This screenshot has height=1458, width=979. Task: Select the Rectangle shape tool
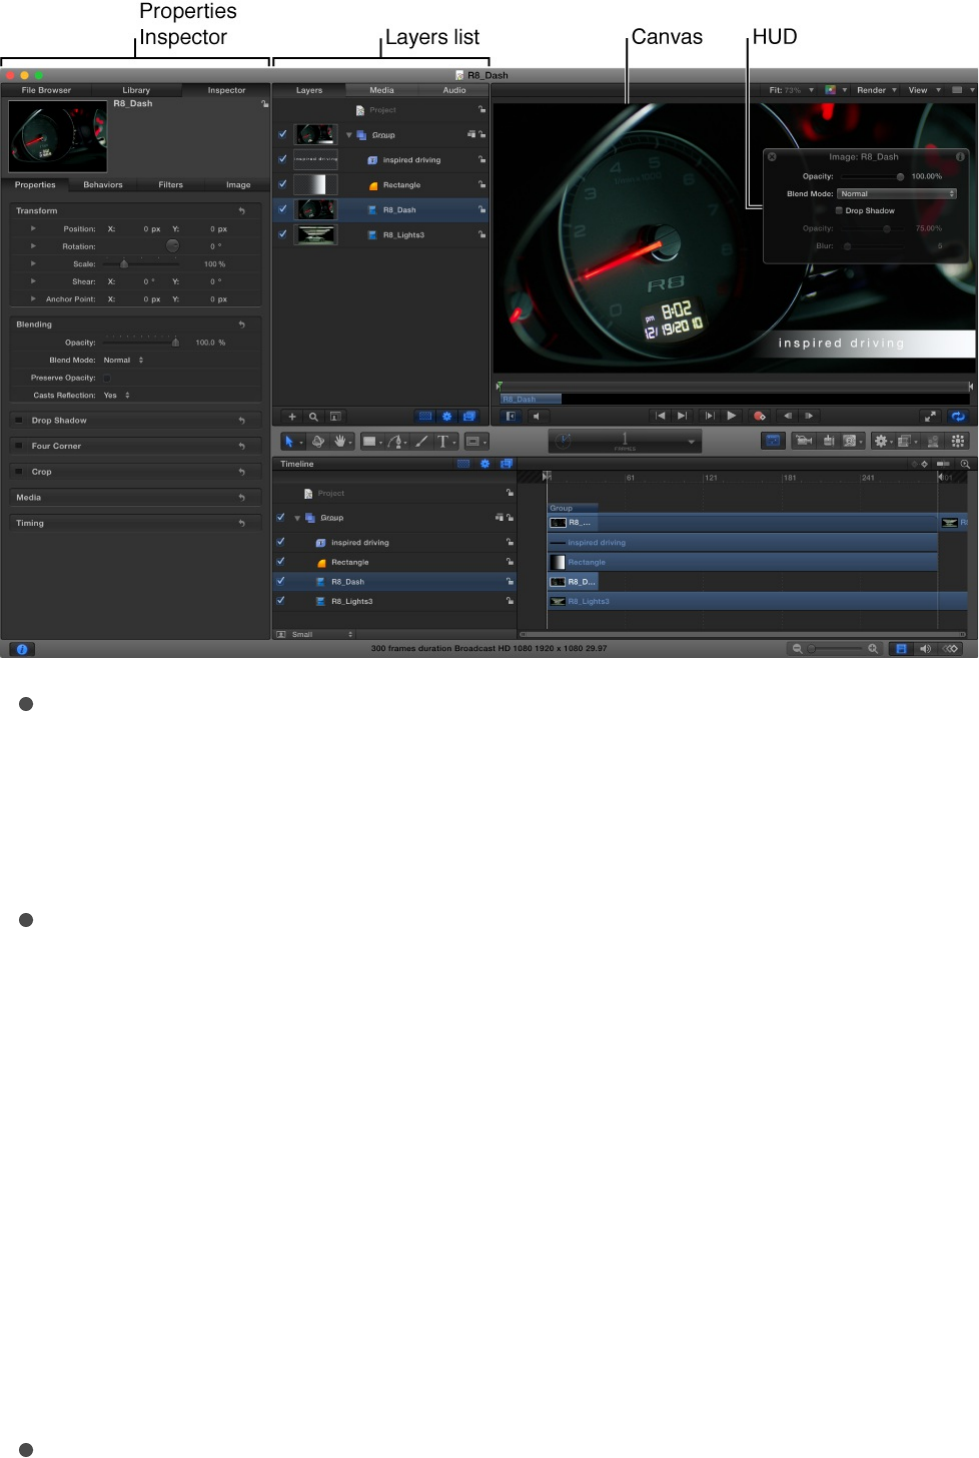[x=369, y=441]
